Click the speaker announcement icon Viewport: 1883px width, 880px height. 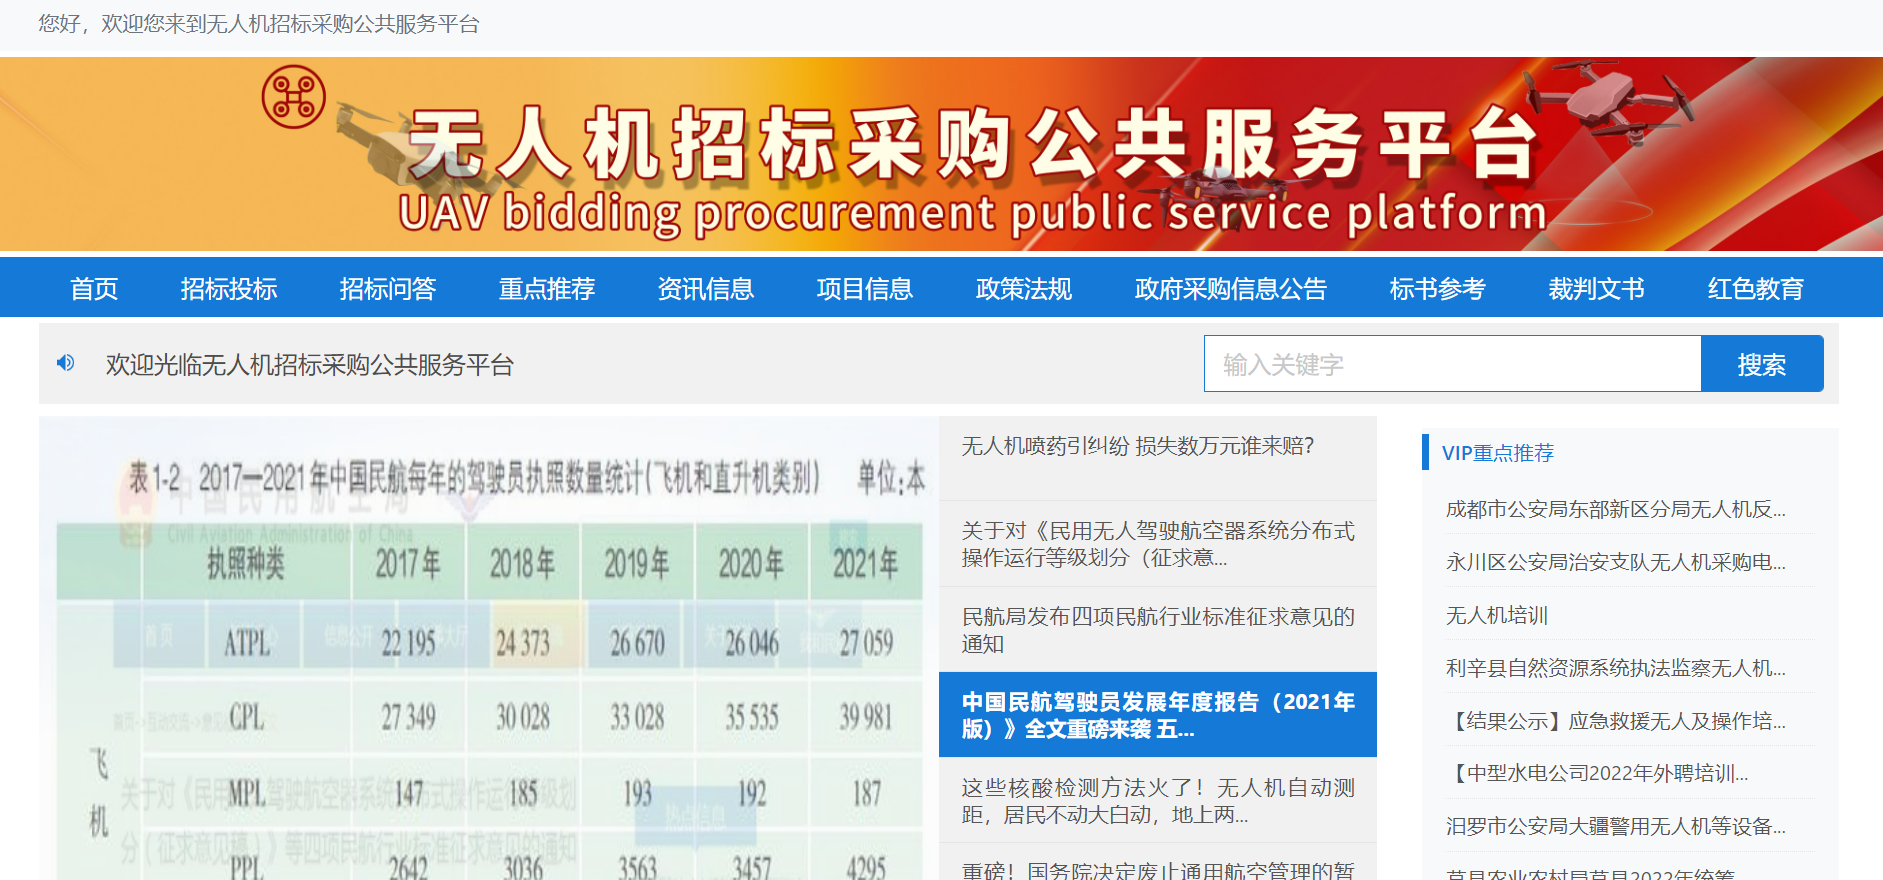[66, 363]
